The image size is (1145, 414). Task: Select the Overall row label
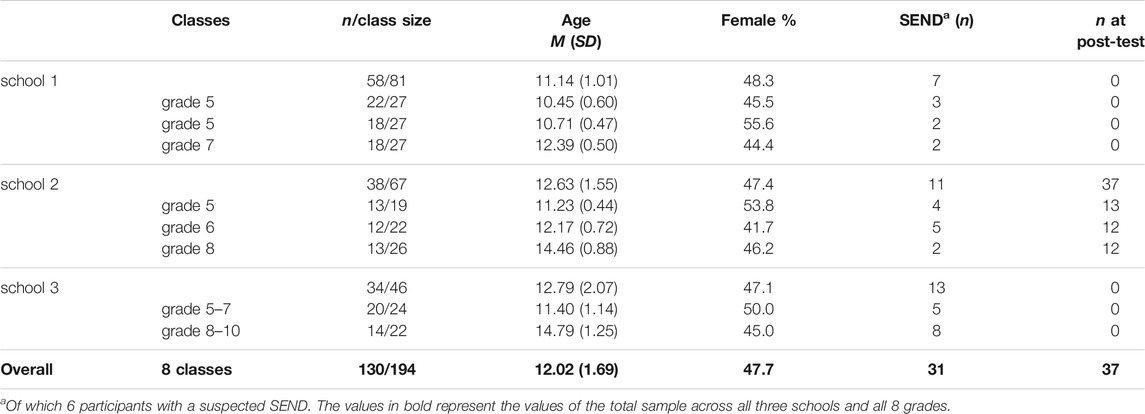click(x=27, y=370)
